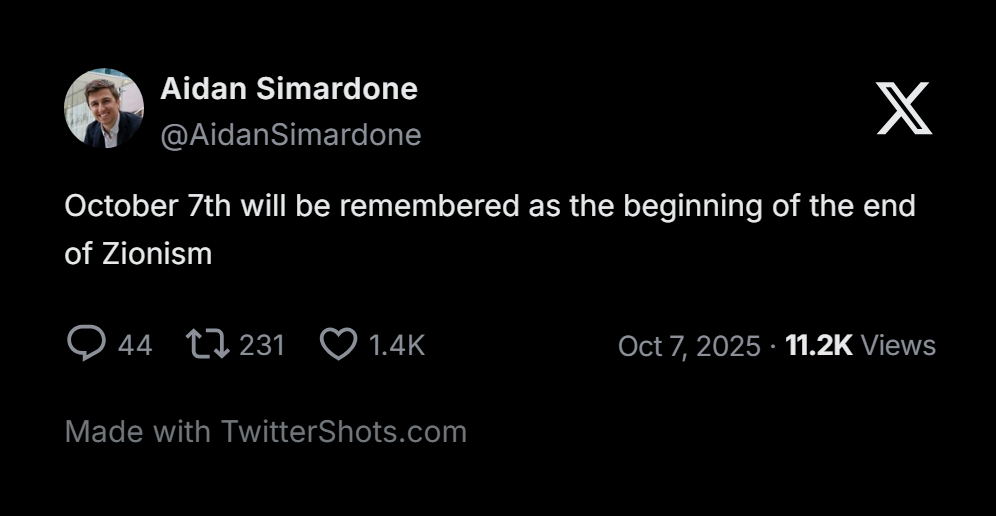996x516 pixels.
Task: Click Aidan Simardone's profile picture
Action: pyautogui.click(x=104, y=108)
